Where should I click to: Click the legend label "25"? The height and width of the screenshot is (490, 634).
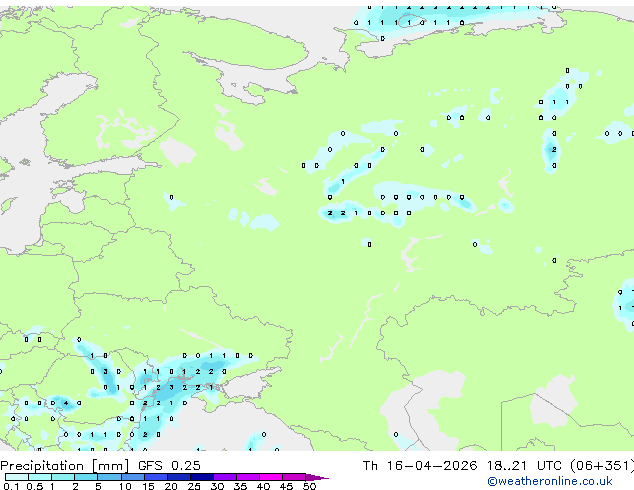(194, 486)
